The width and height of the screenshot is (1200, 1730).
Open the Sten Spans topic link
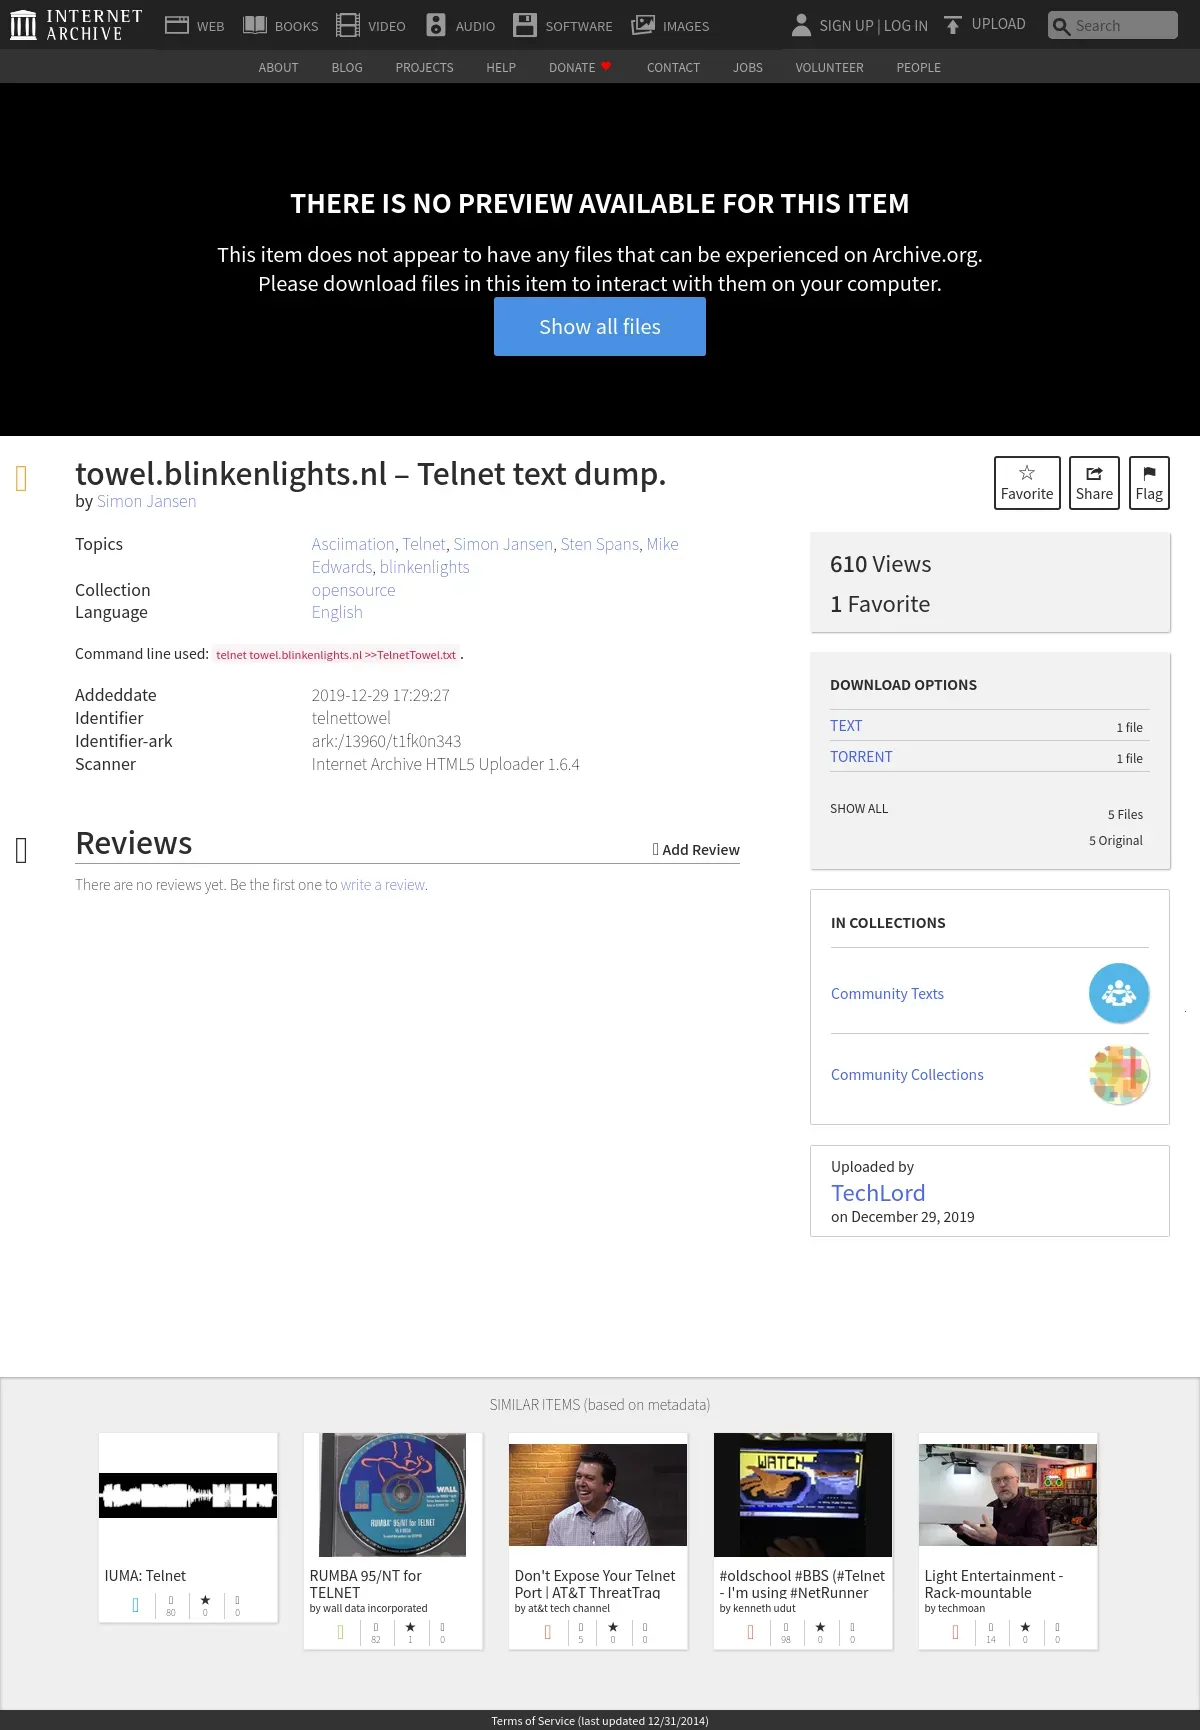click(599, 544)
